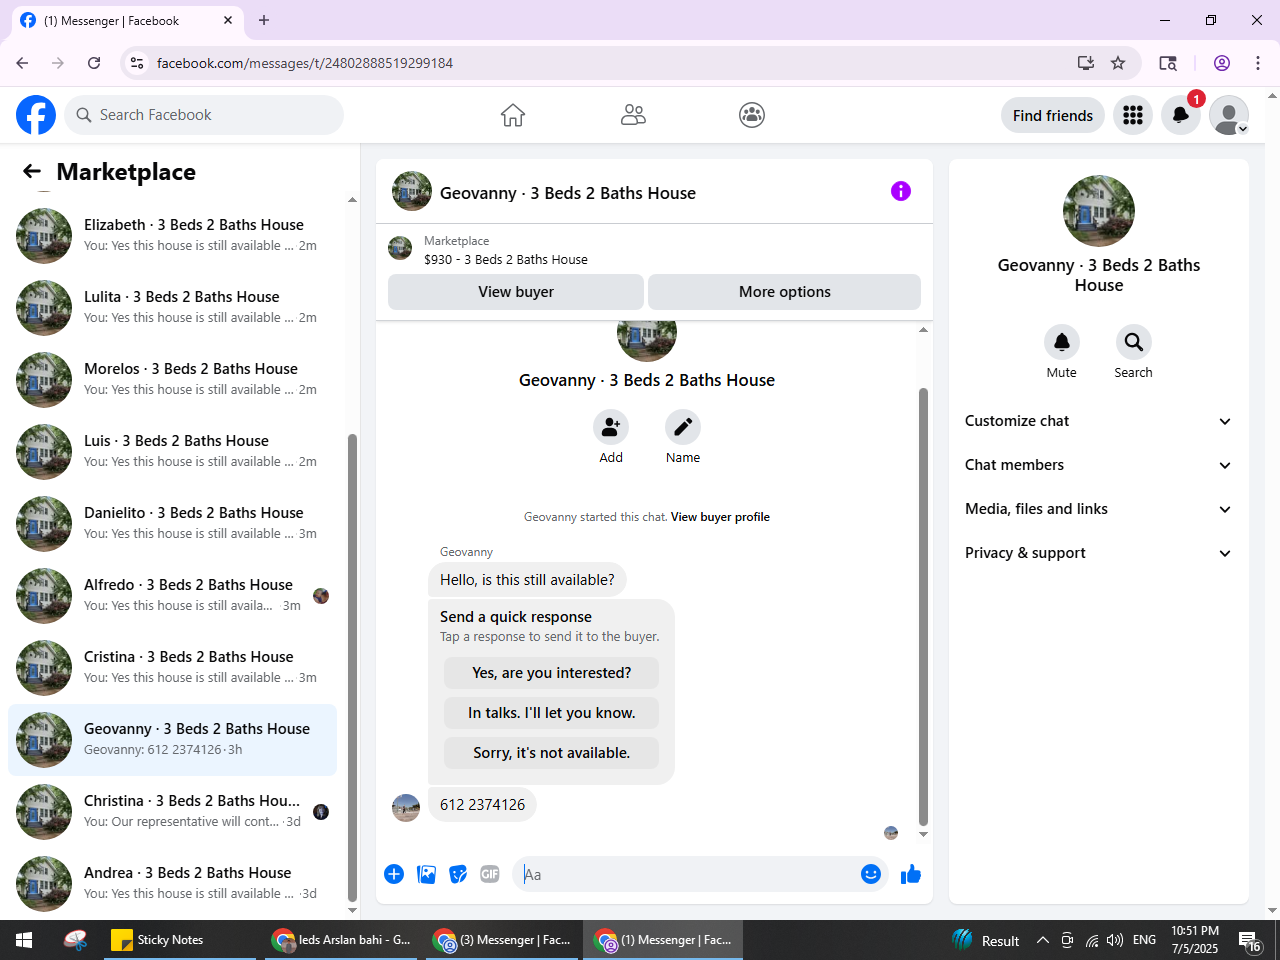The width and height of the screenshot is (1280, 960).
Task: Send quick reply "Sorry, it's not available."
Action: [x=552, y=753]
